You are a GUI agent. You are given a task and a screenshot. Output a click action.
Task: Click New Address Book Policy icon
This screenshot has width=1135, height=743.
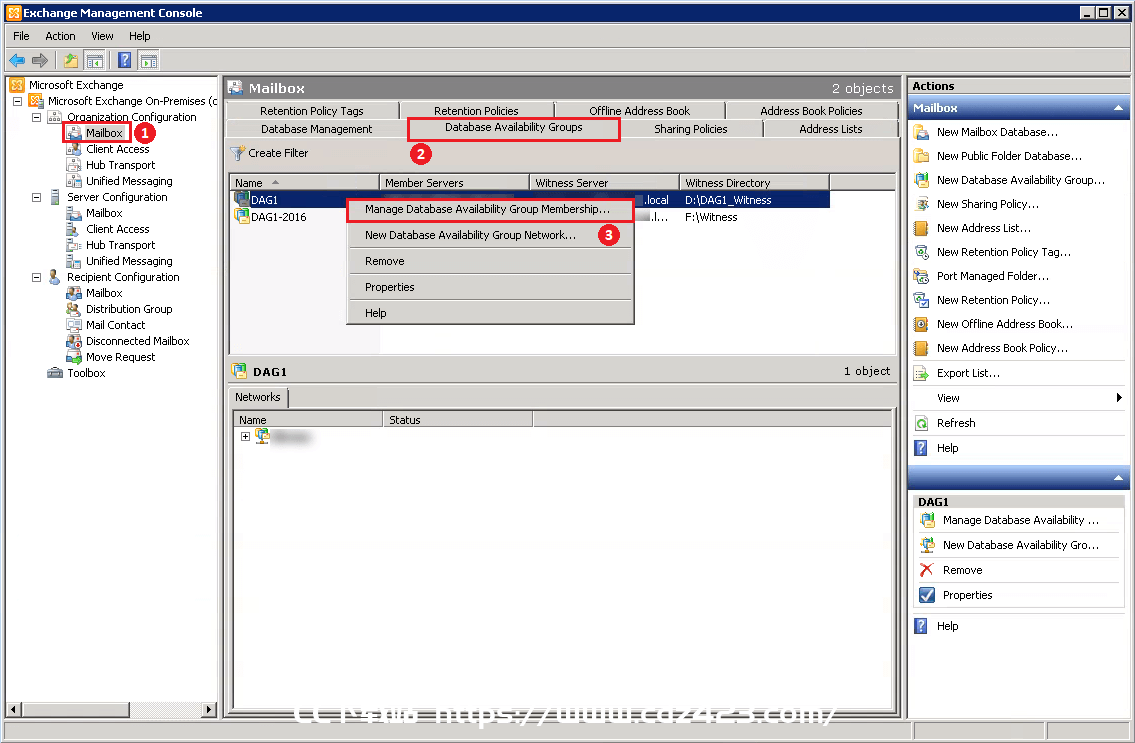pyautogui.click(x=921, y=348)
